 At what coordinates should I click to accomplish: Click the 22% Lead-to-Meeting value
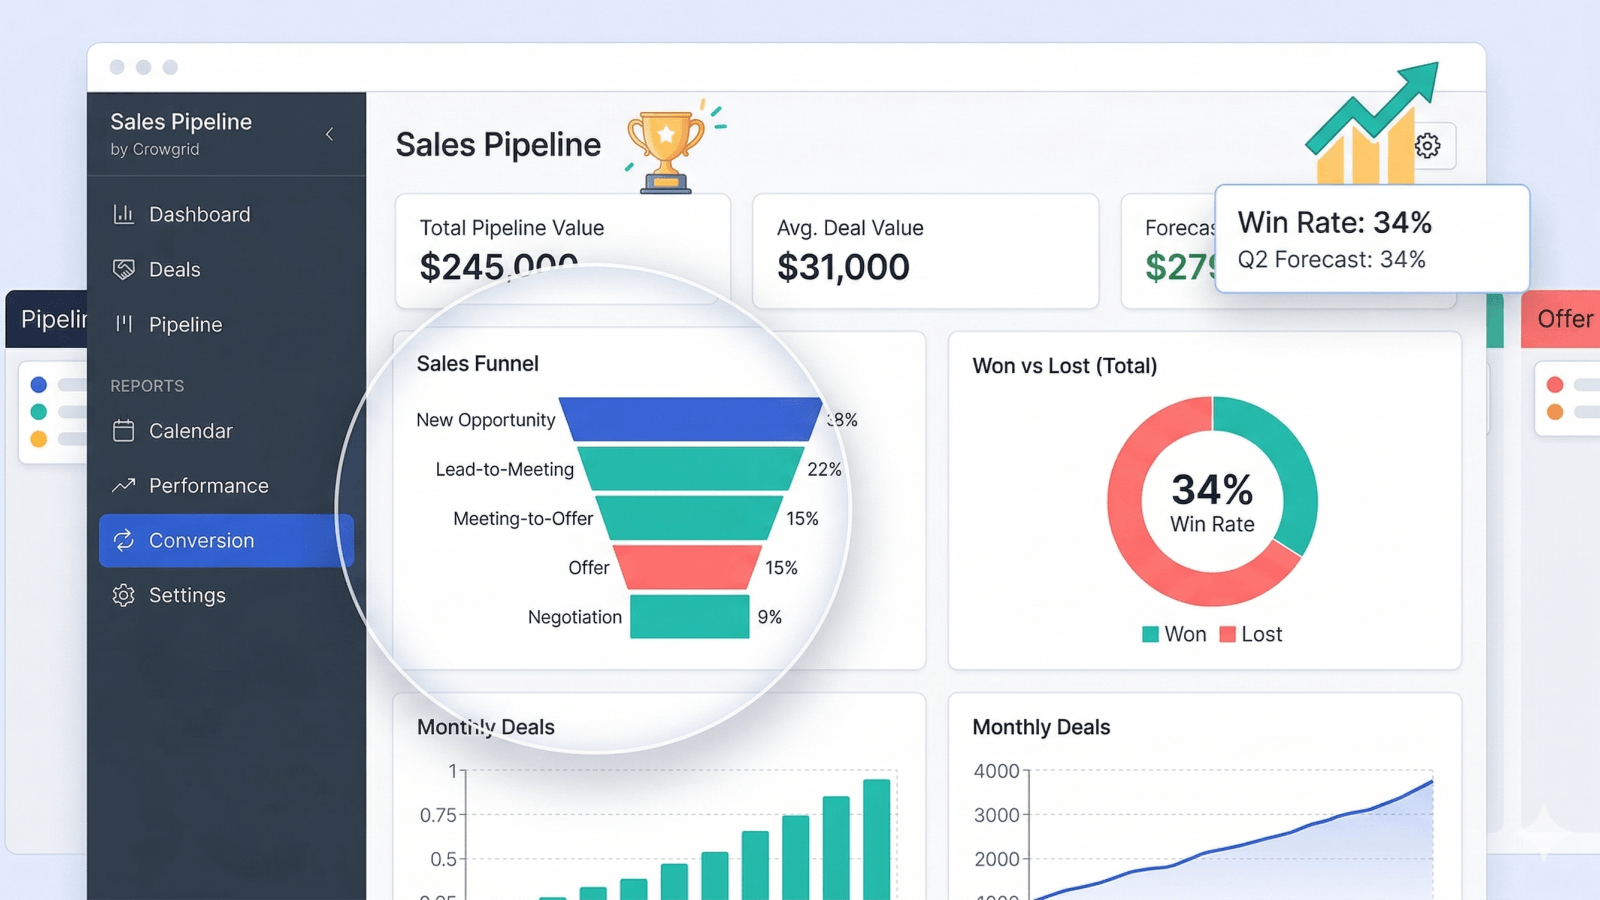click(824, 469)
